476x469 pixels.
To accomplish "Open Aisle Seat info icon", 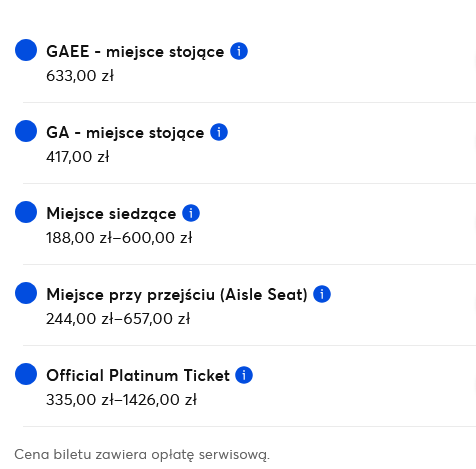I will tap(322, 294).
